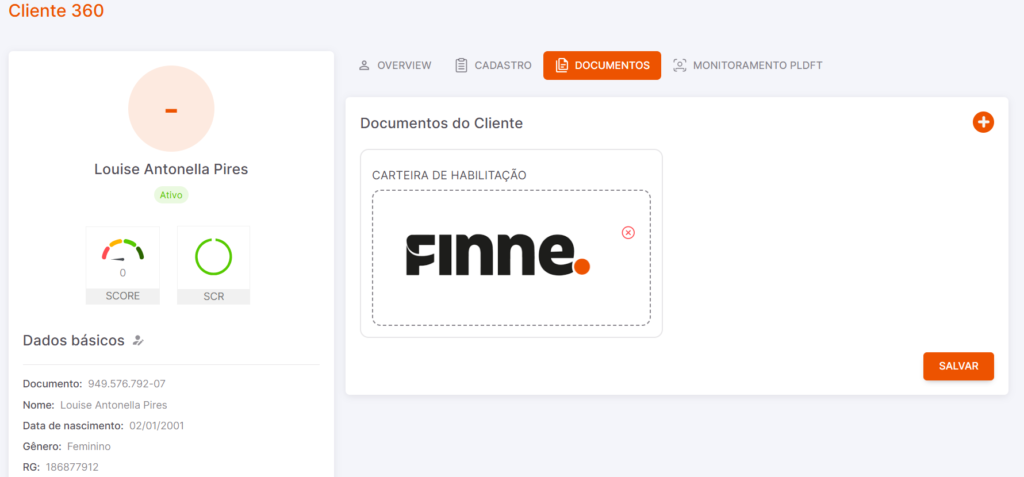
Task: Click the Finne logo document thumbnail
Action: coord(498,255)
